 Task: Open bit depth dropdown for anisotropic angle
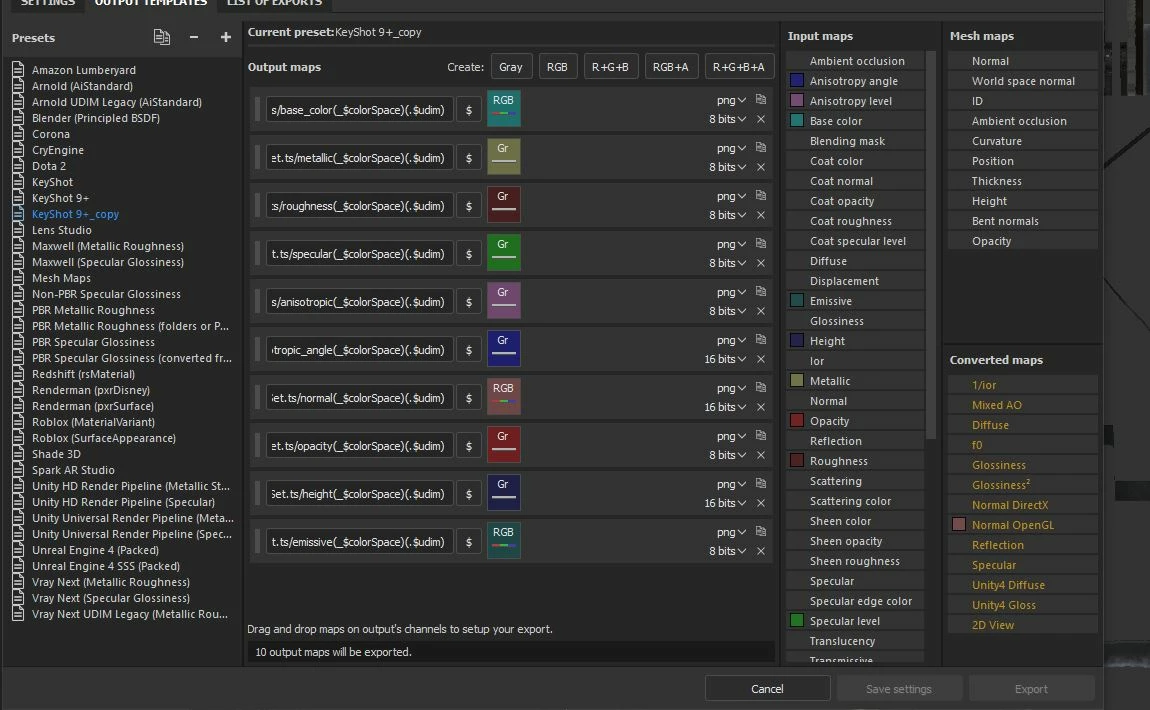tap(725, 359)
